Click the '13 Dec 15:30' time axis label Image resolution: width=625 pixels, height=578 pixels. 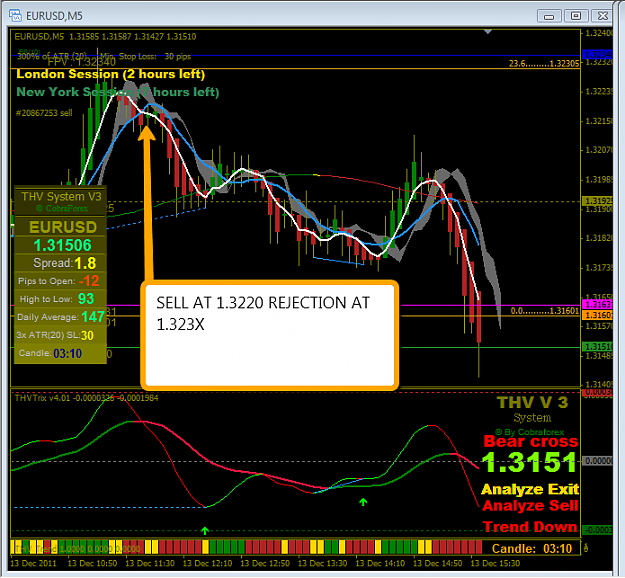click(x=495, y=563)
